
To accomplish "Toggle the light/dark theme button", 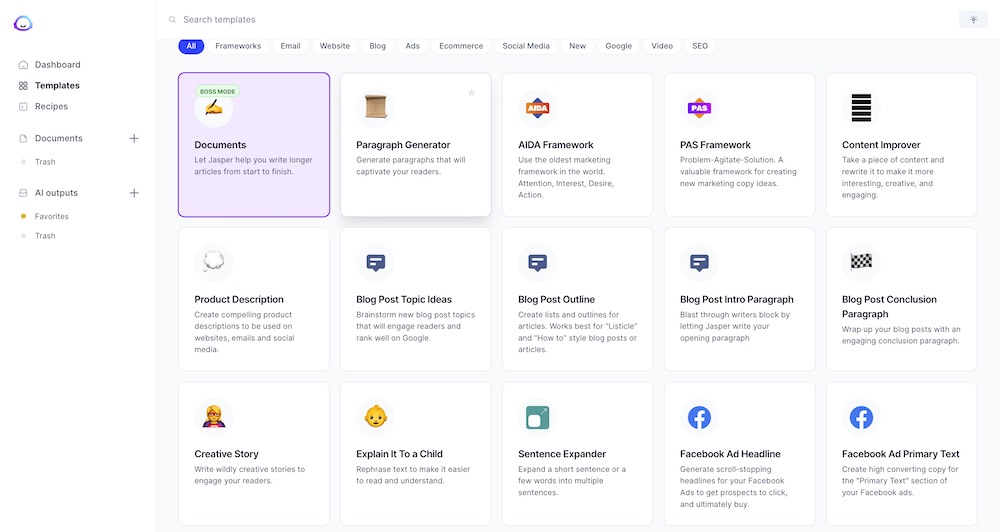I will [973, 20].
